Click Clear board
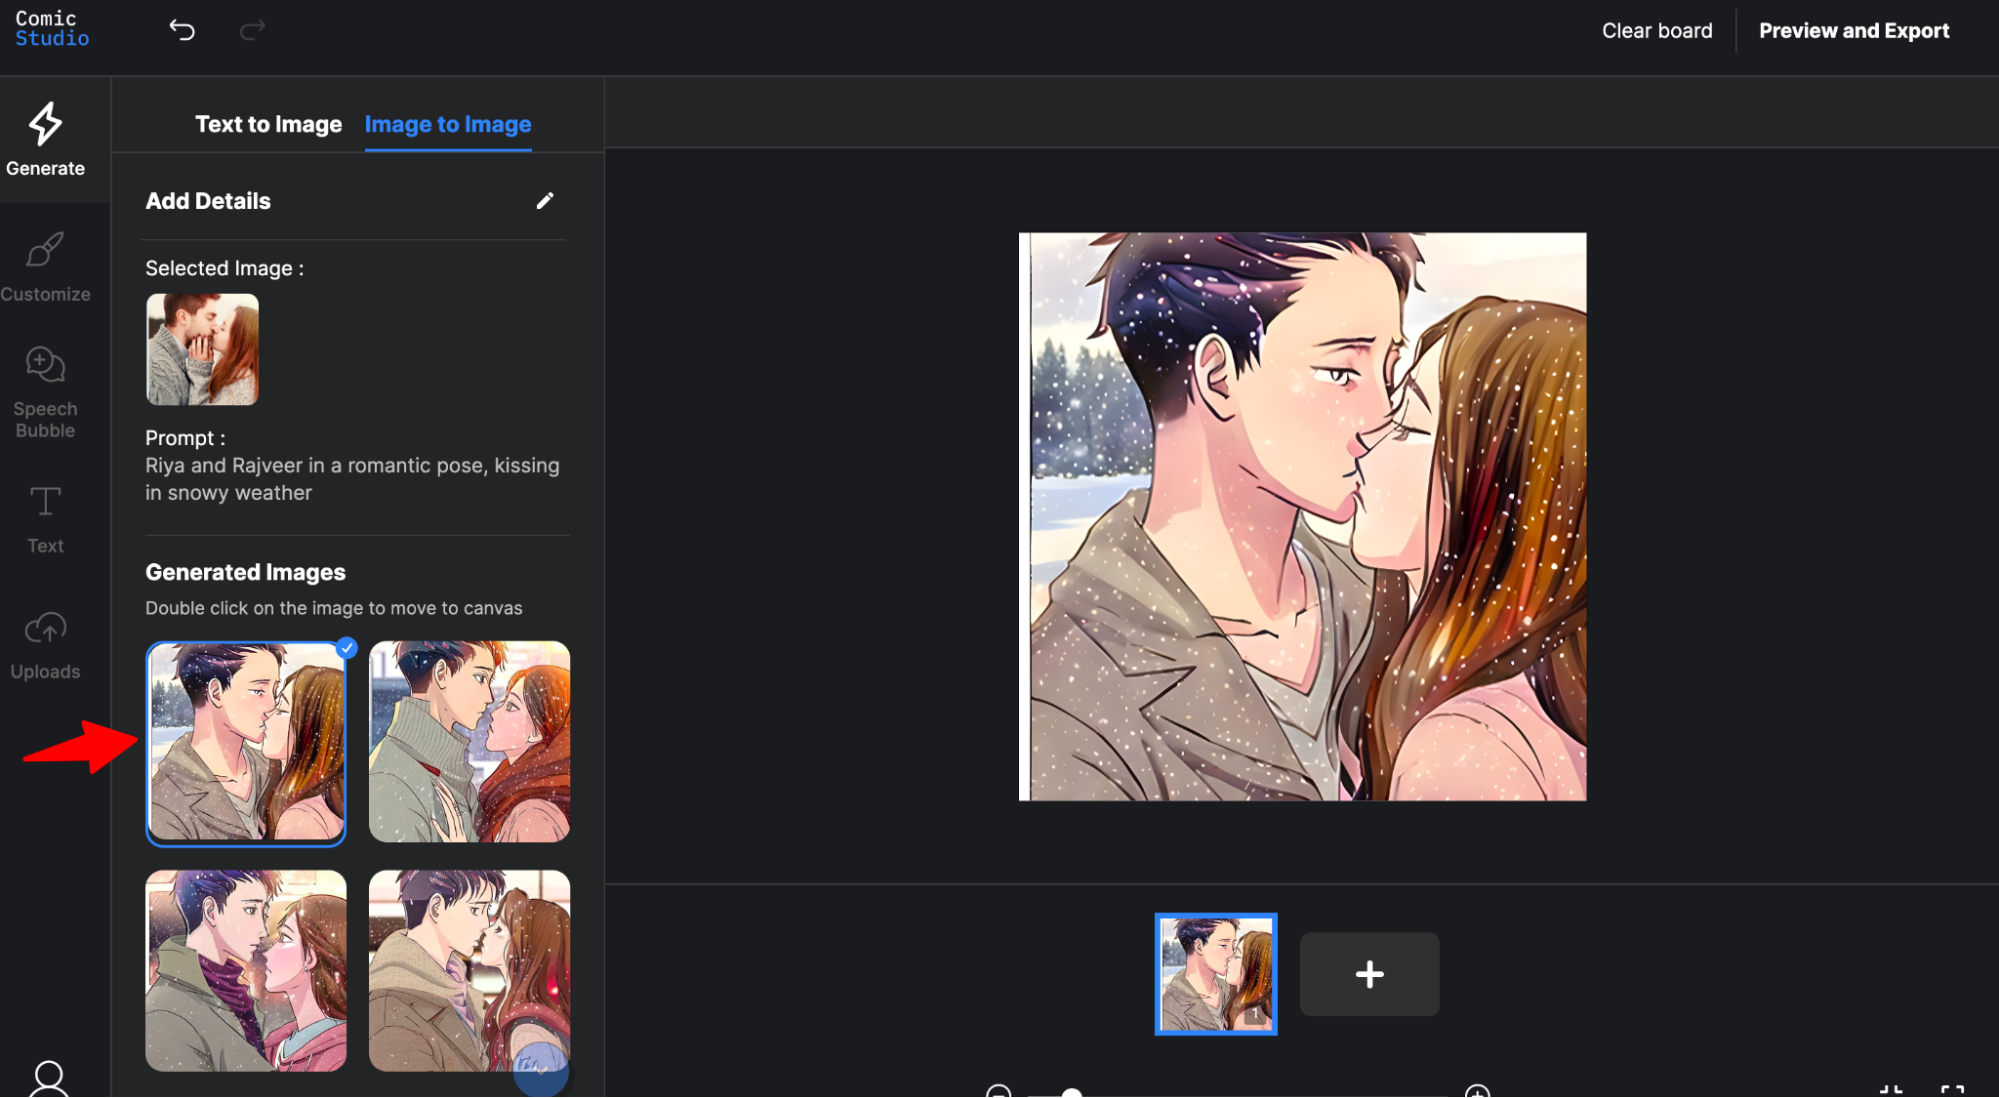Image resolution: width=1999 pixels, height=1098 pixels. pos(1656,31)
